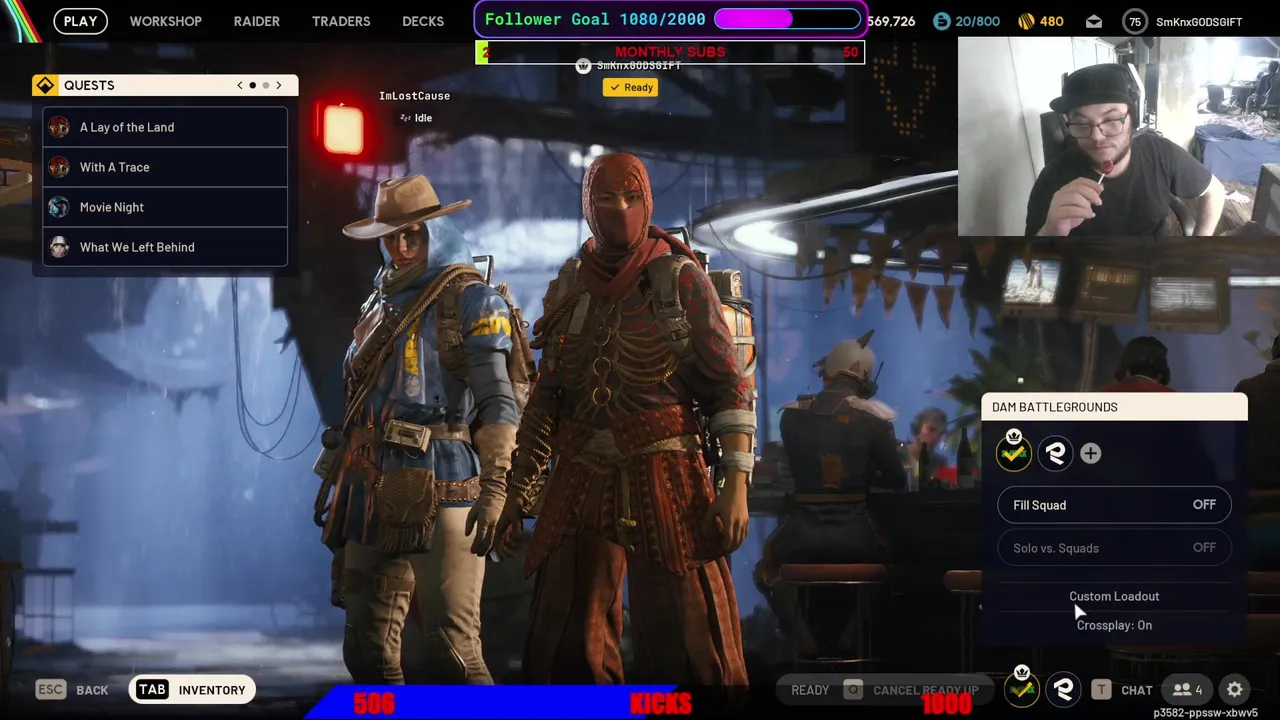The height and width of the screenshot is (720, 1280).
Task: Click the party leader avatar in the bottom bar
Action: point(1022,688)
